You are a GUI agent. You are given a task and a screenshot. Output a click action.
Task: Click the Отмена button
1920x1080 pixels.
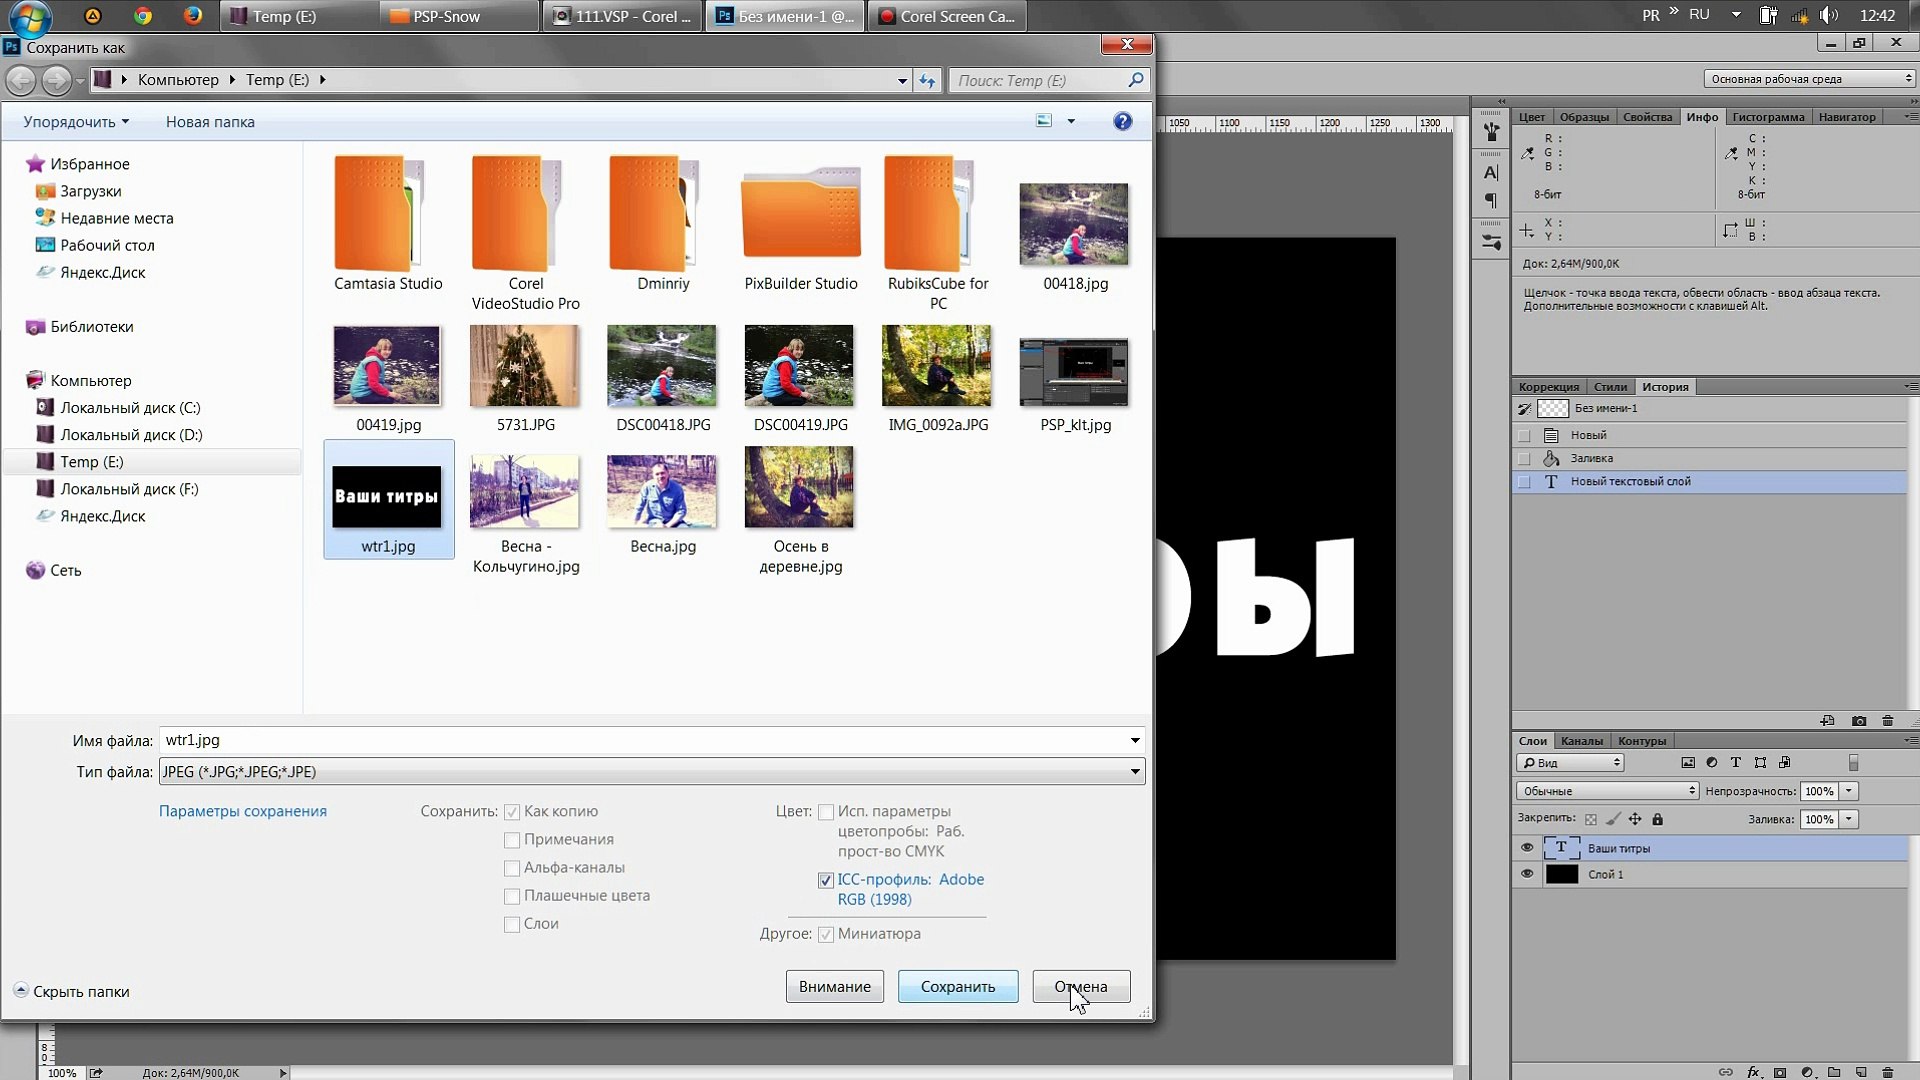click(x=1081, y=987)
